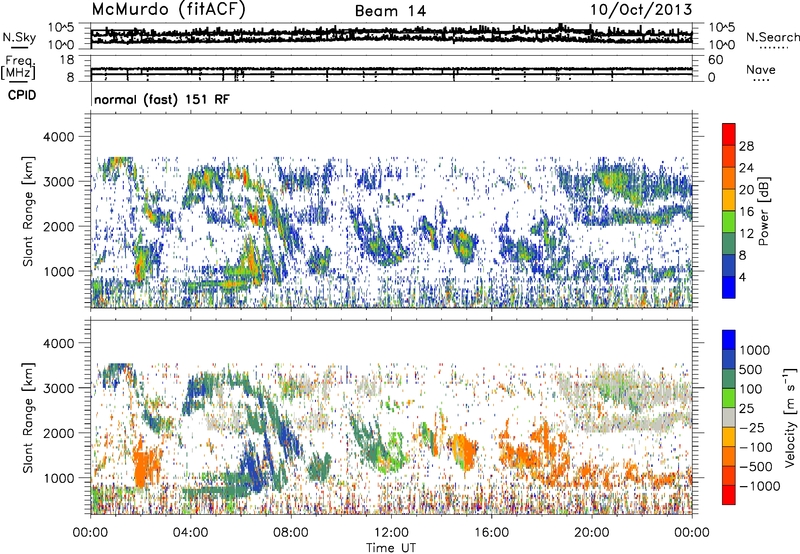Pick the yellow Velocity segment between -100 and -25
Viewport: 800px width, 554px height.
(x=729, y=437)
